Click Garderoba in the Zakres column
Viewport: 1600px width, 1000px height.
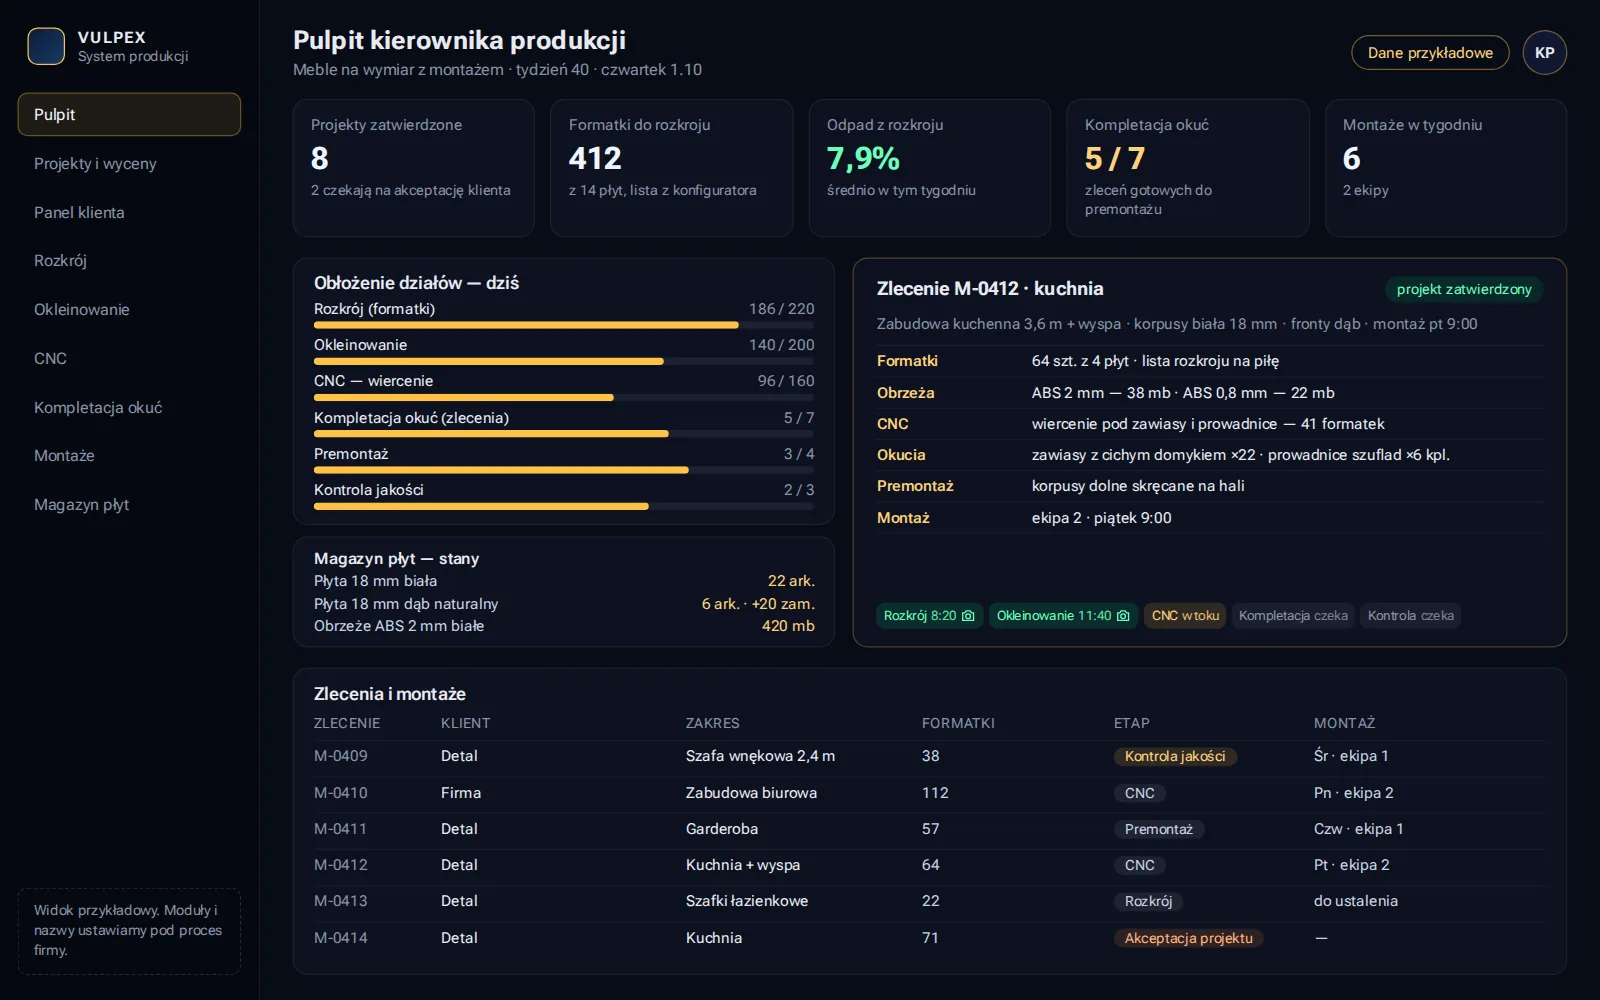[x=722, y=829]
